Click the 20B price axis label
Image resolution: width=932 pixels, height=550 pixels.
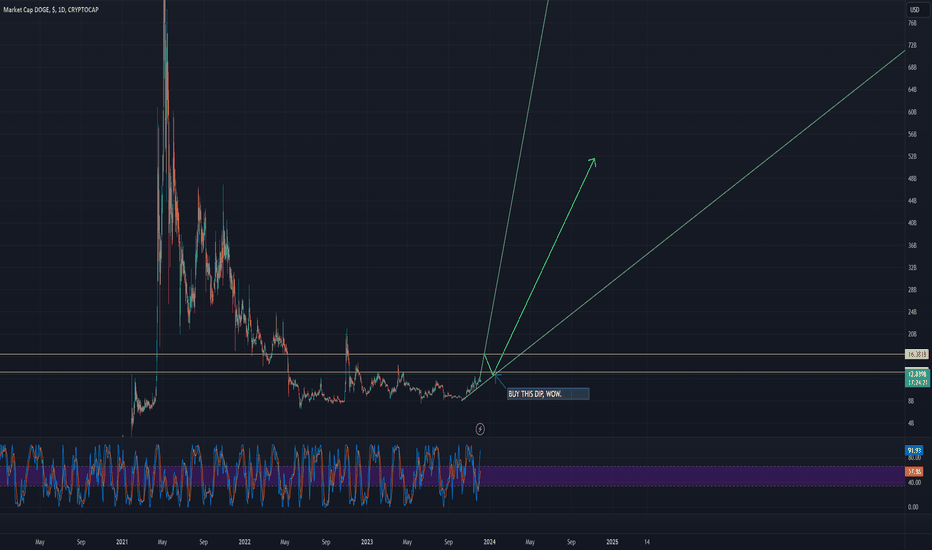click(912, 334)
